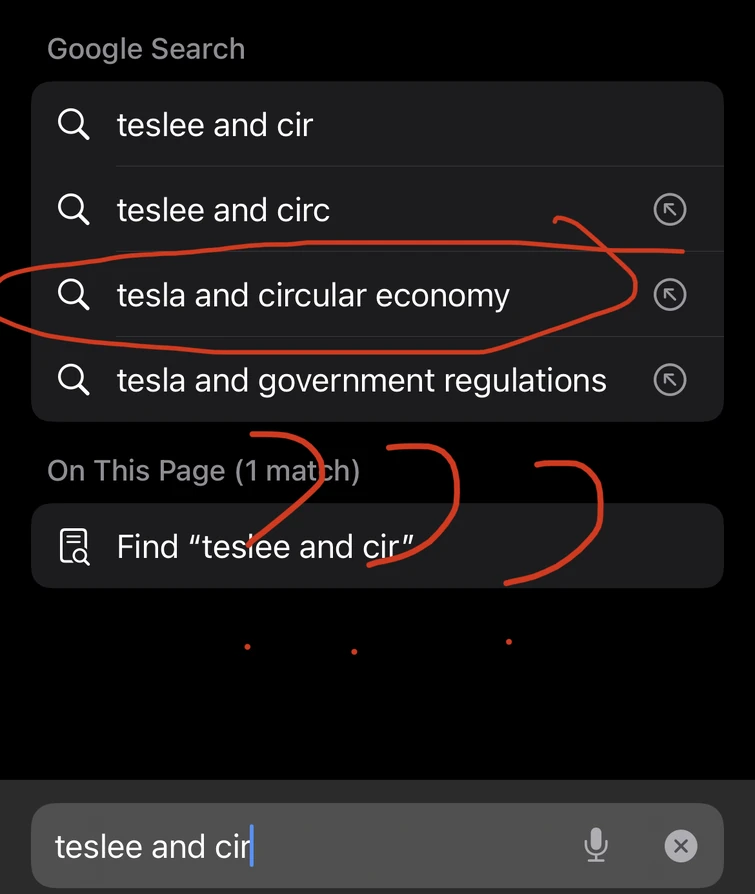Choose 'tesla and circular economy' suggestion
This screenshot has height=894, width=755.
click(x=313, y=296)
